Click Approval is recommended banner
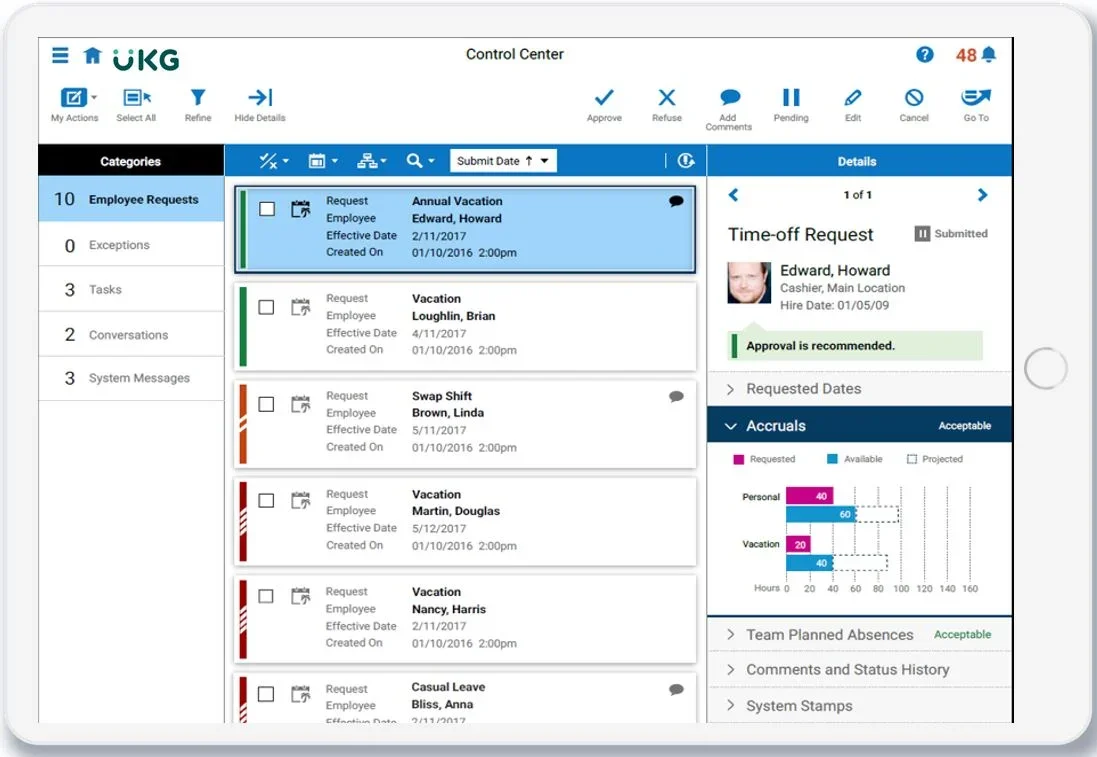 coord(855,346)
